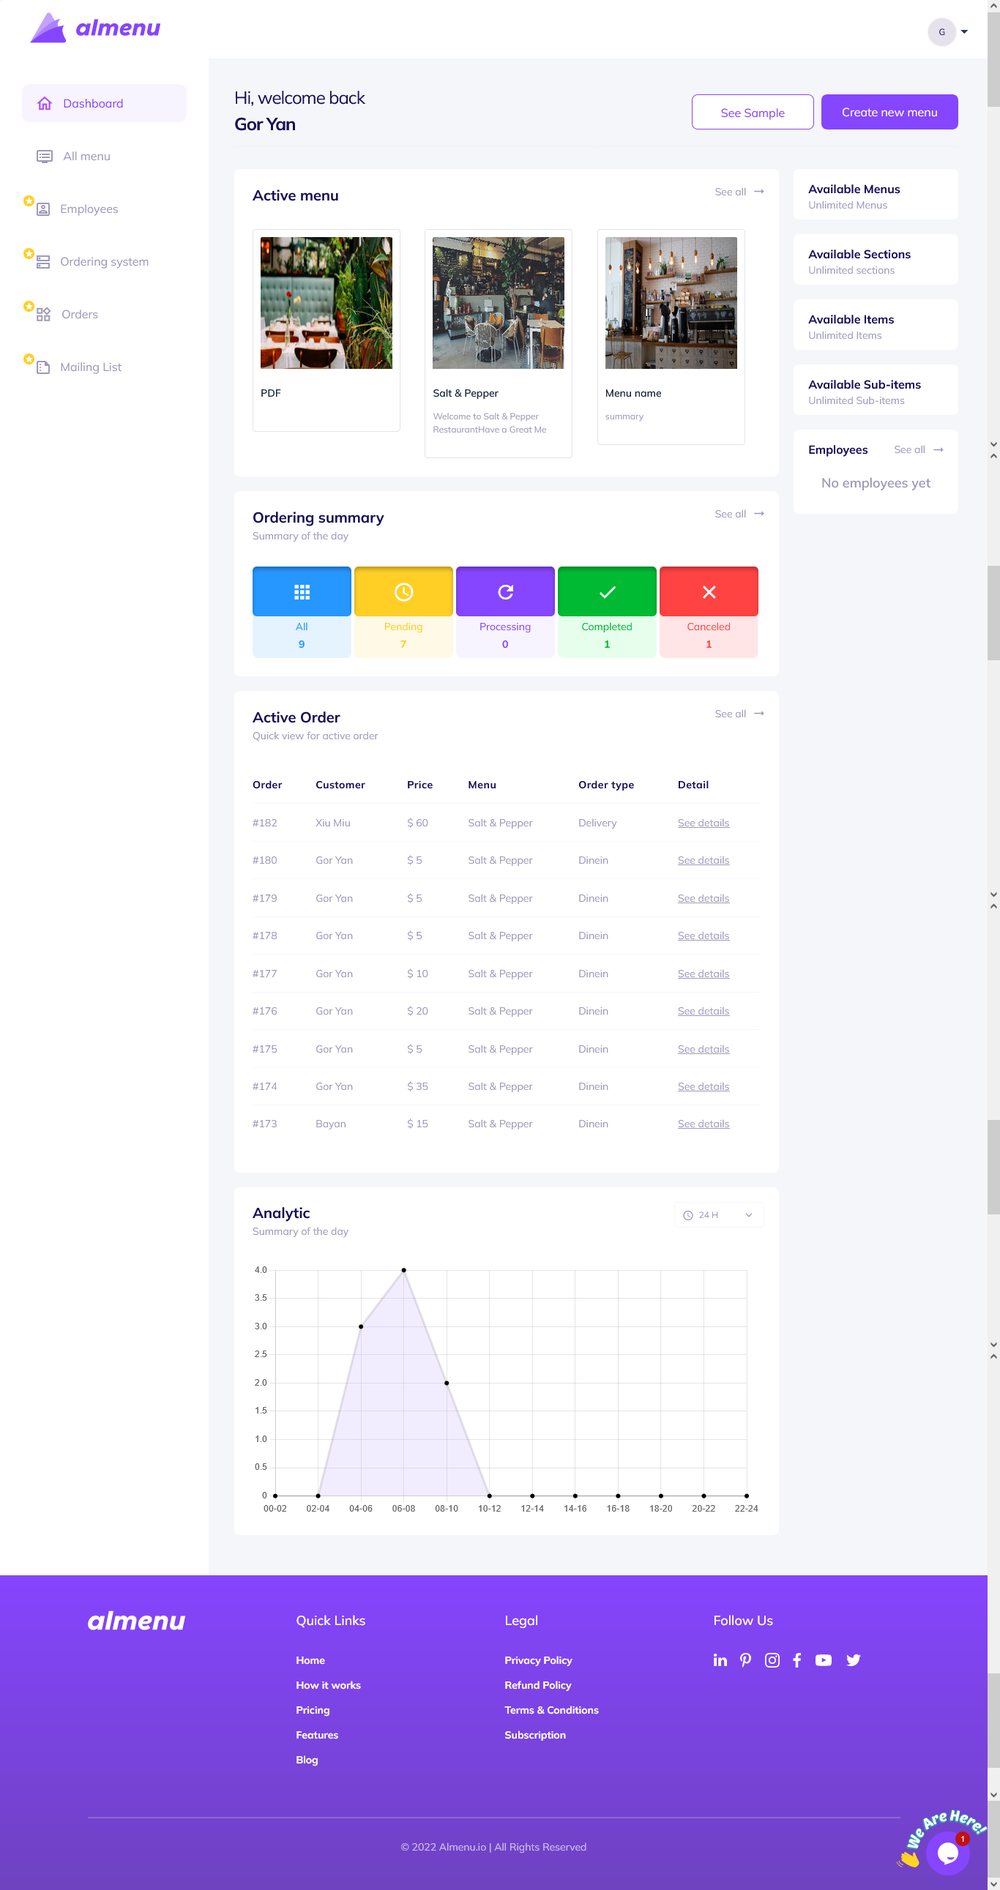Open the chat support bubble
Screen dimensions: 1000x1890
[948, 1853]
